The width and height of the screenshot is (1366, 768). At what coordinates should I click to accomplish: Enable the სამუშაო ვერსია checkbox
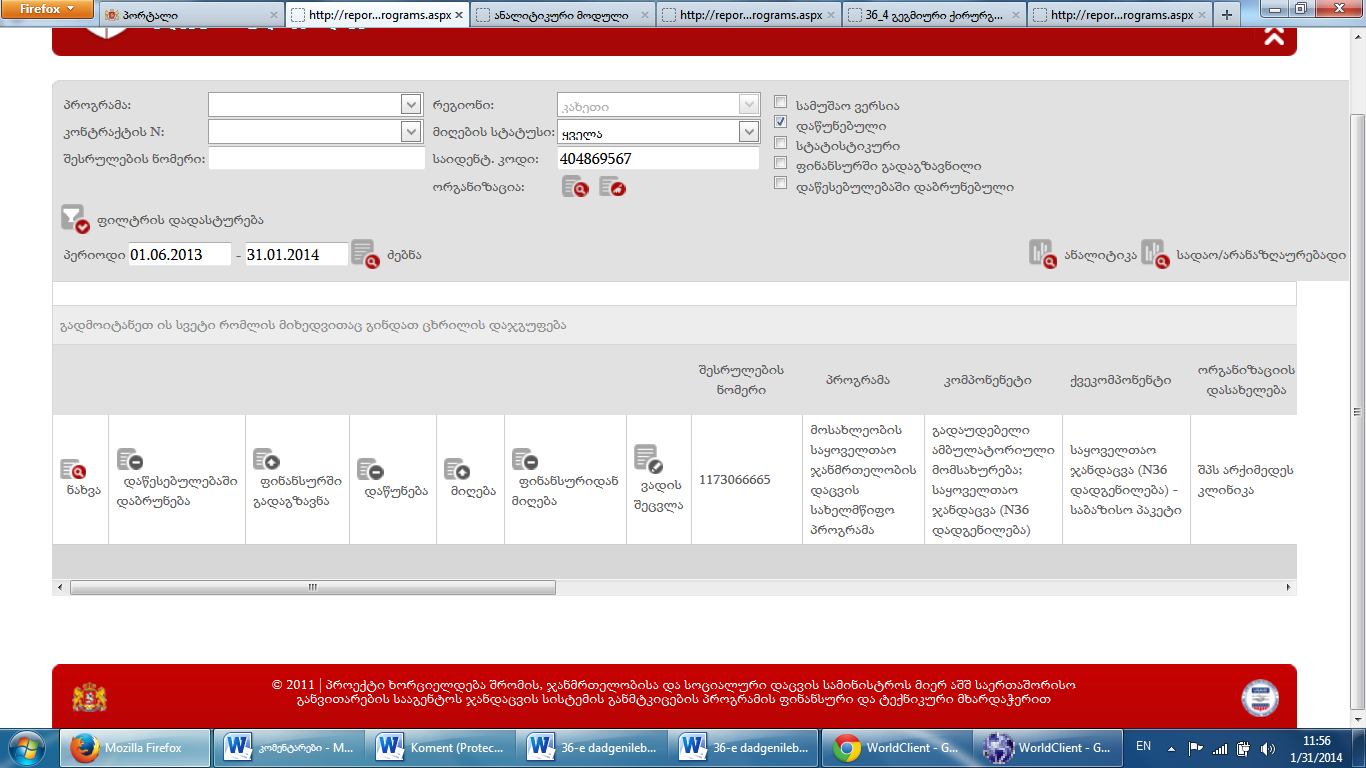pos(781,102)
